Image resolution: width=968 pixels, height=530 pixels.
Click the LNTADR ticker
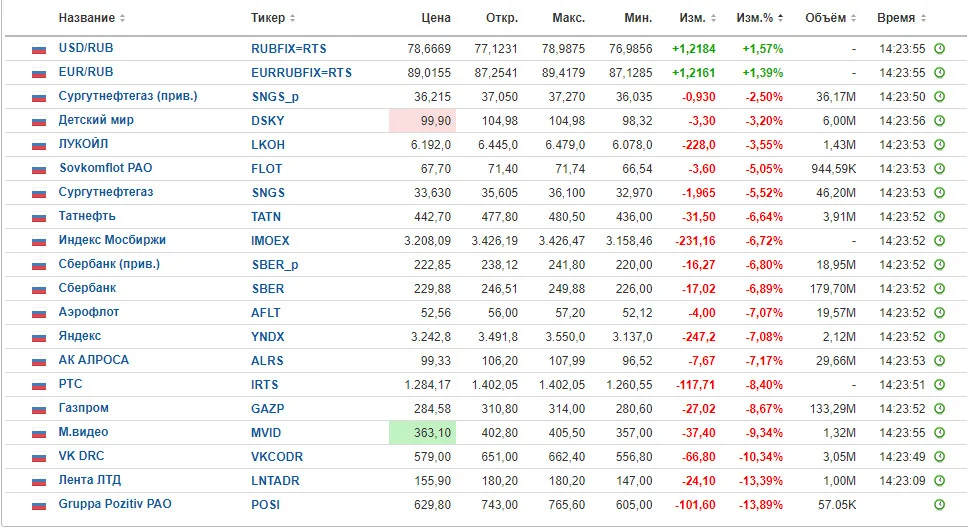[275, 481]
